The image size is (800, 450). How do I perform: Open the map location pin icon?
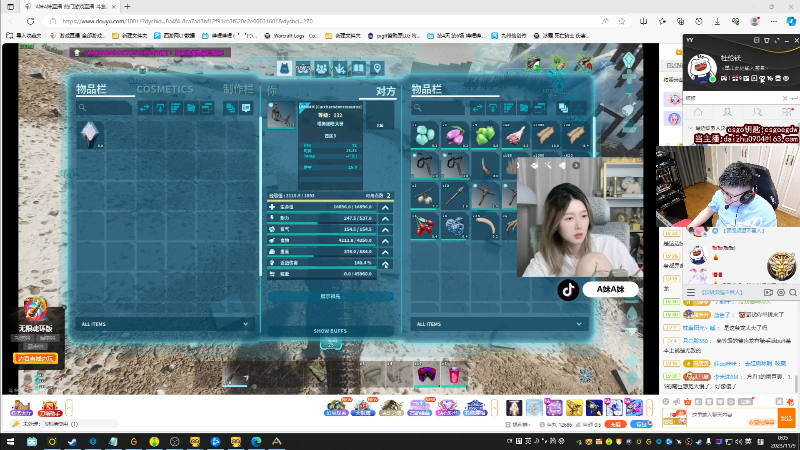377,68
